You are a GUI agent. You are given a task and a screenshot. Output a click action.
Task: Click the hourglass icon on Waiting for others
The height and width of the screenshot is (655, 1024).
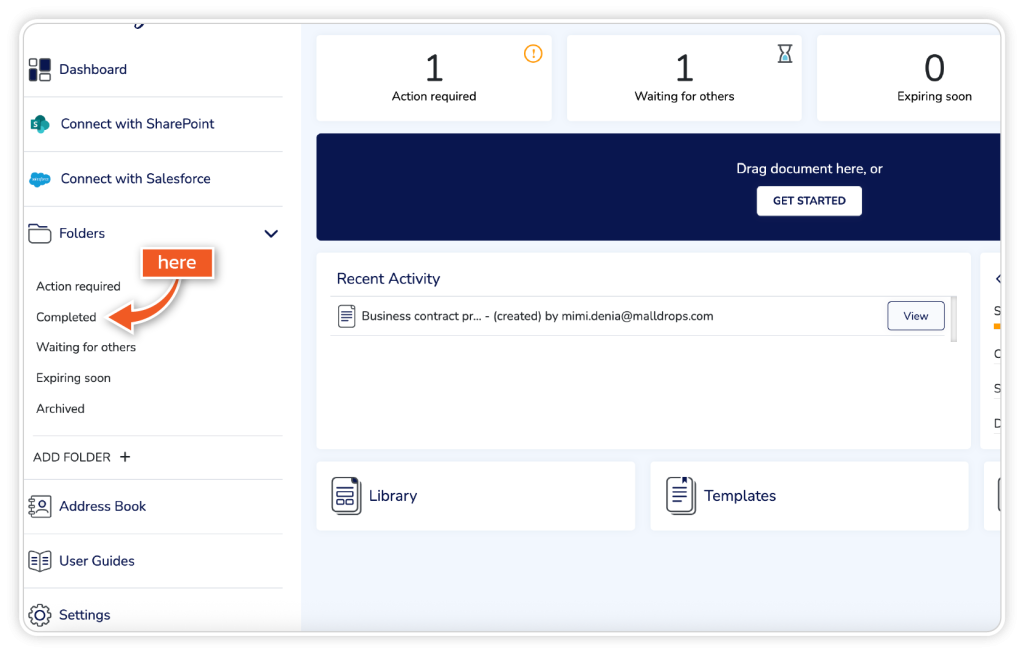785,55
